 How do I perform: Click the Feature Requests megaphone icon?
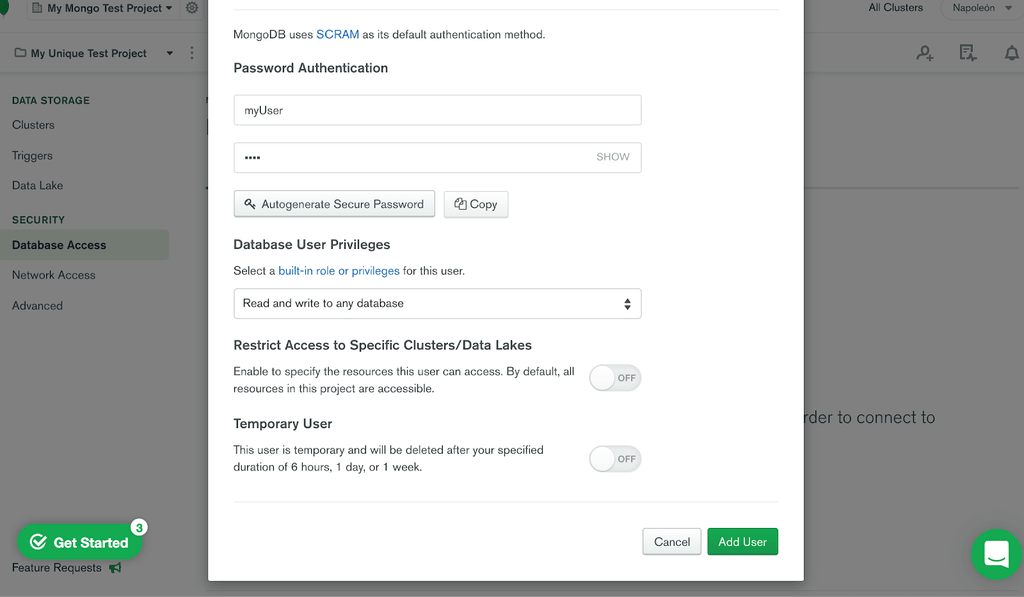click(113, 567)
